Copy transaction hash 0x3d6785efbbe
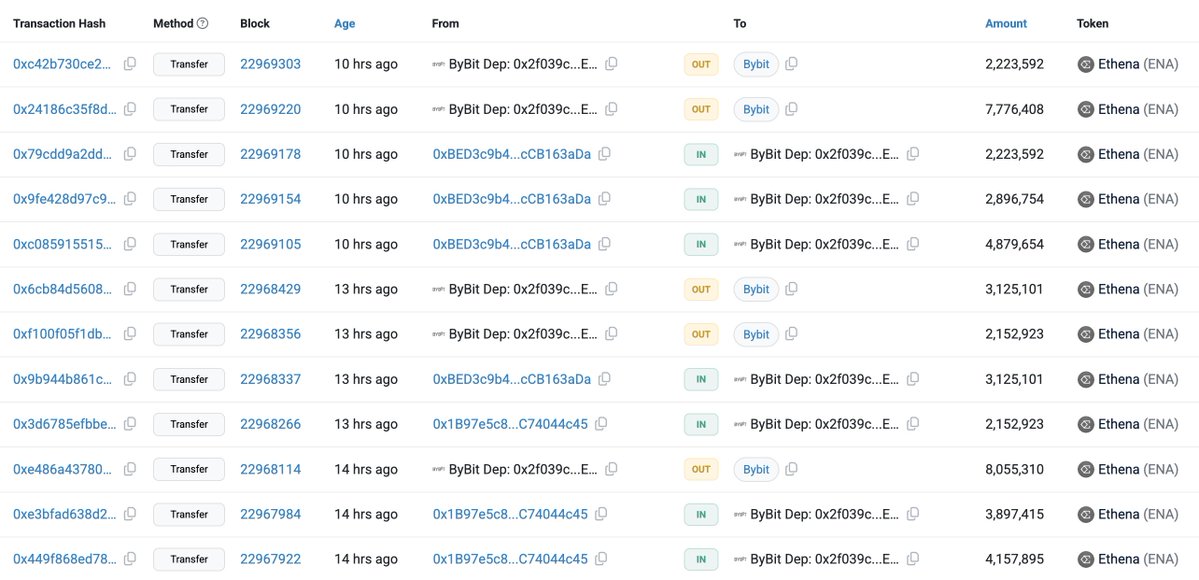 click(x=130, y=424)
